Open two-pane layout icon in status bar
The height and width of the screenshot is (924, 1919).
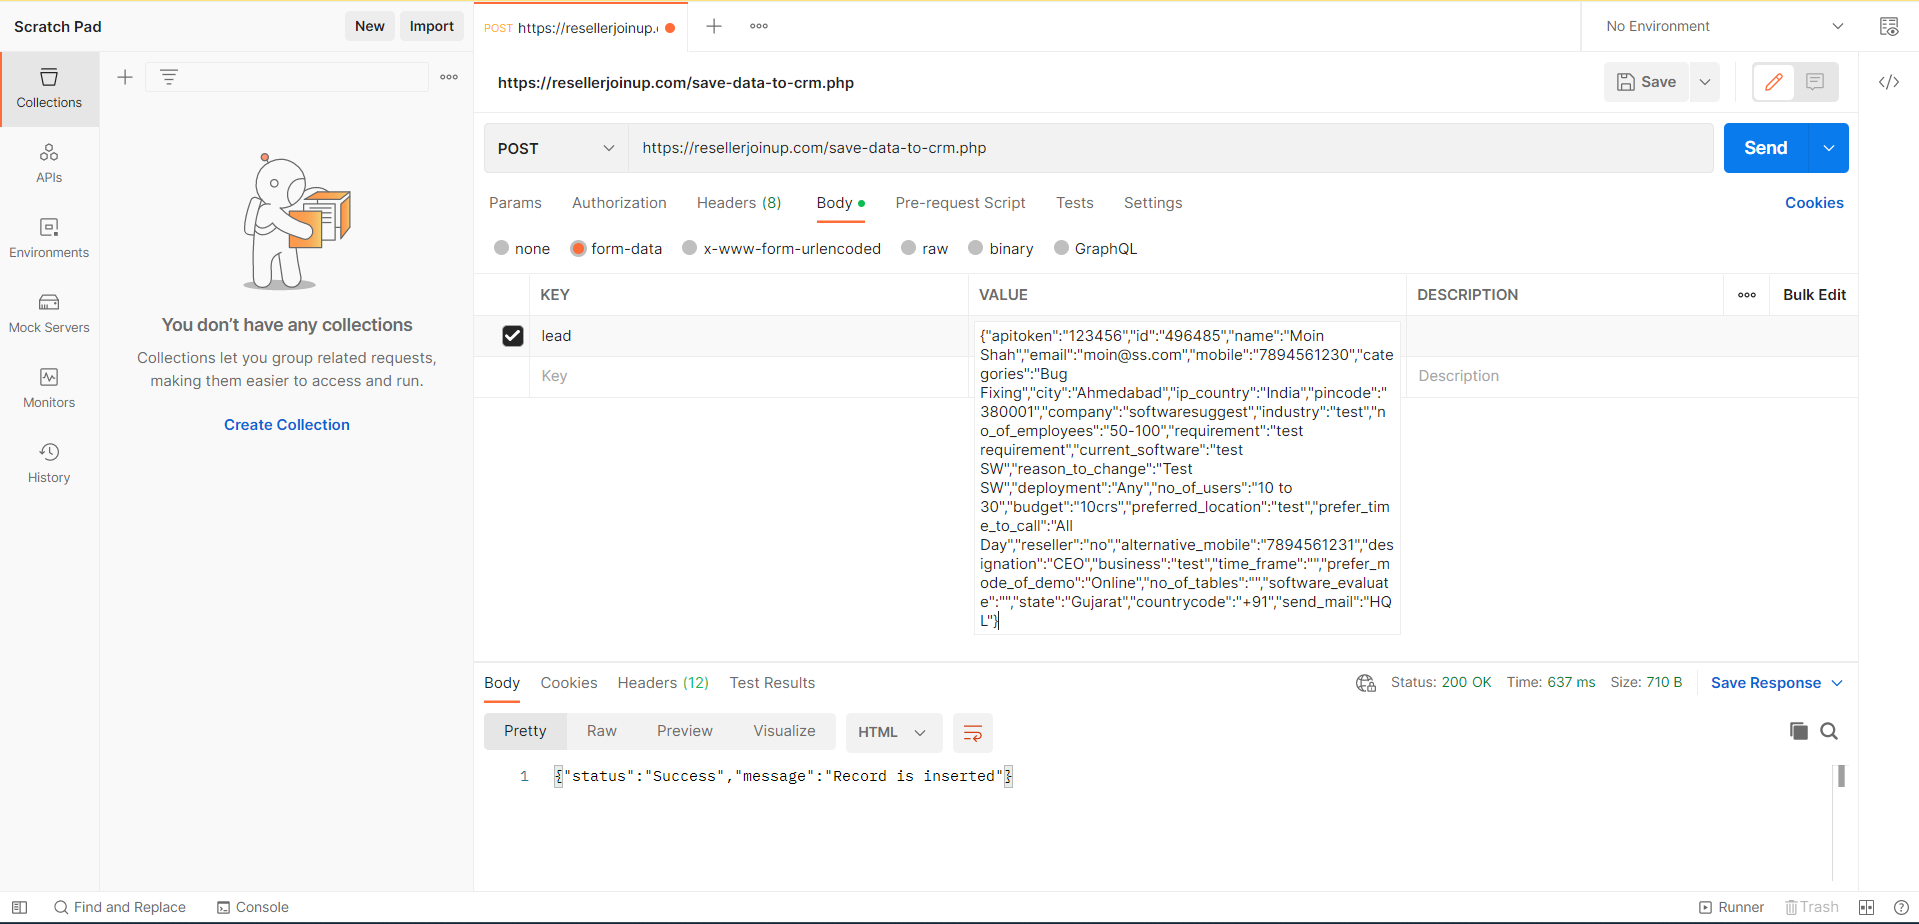tap(1866, 907)
